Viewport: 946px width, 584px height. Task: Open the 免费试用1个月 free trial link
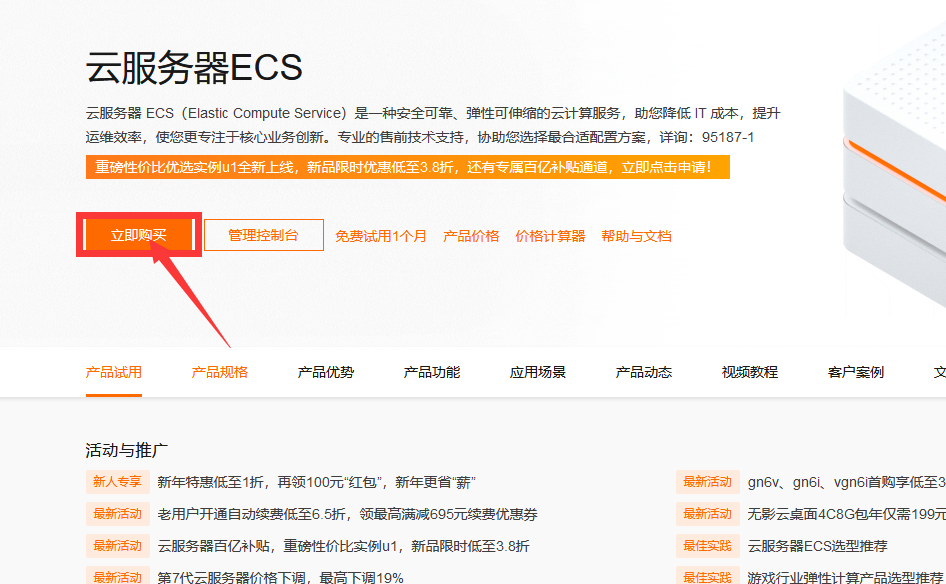click(x=381, y=236)
